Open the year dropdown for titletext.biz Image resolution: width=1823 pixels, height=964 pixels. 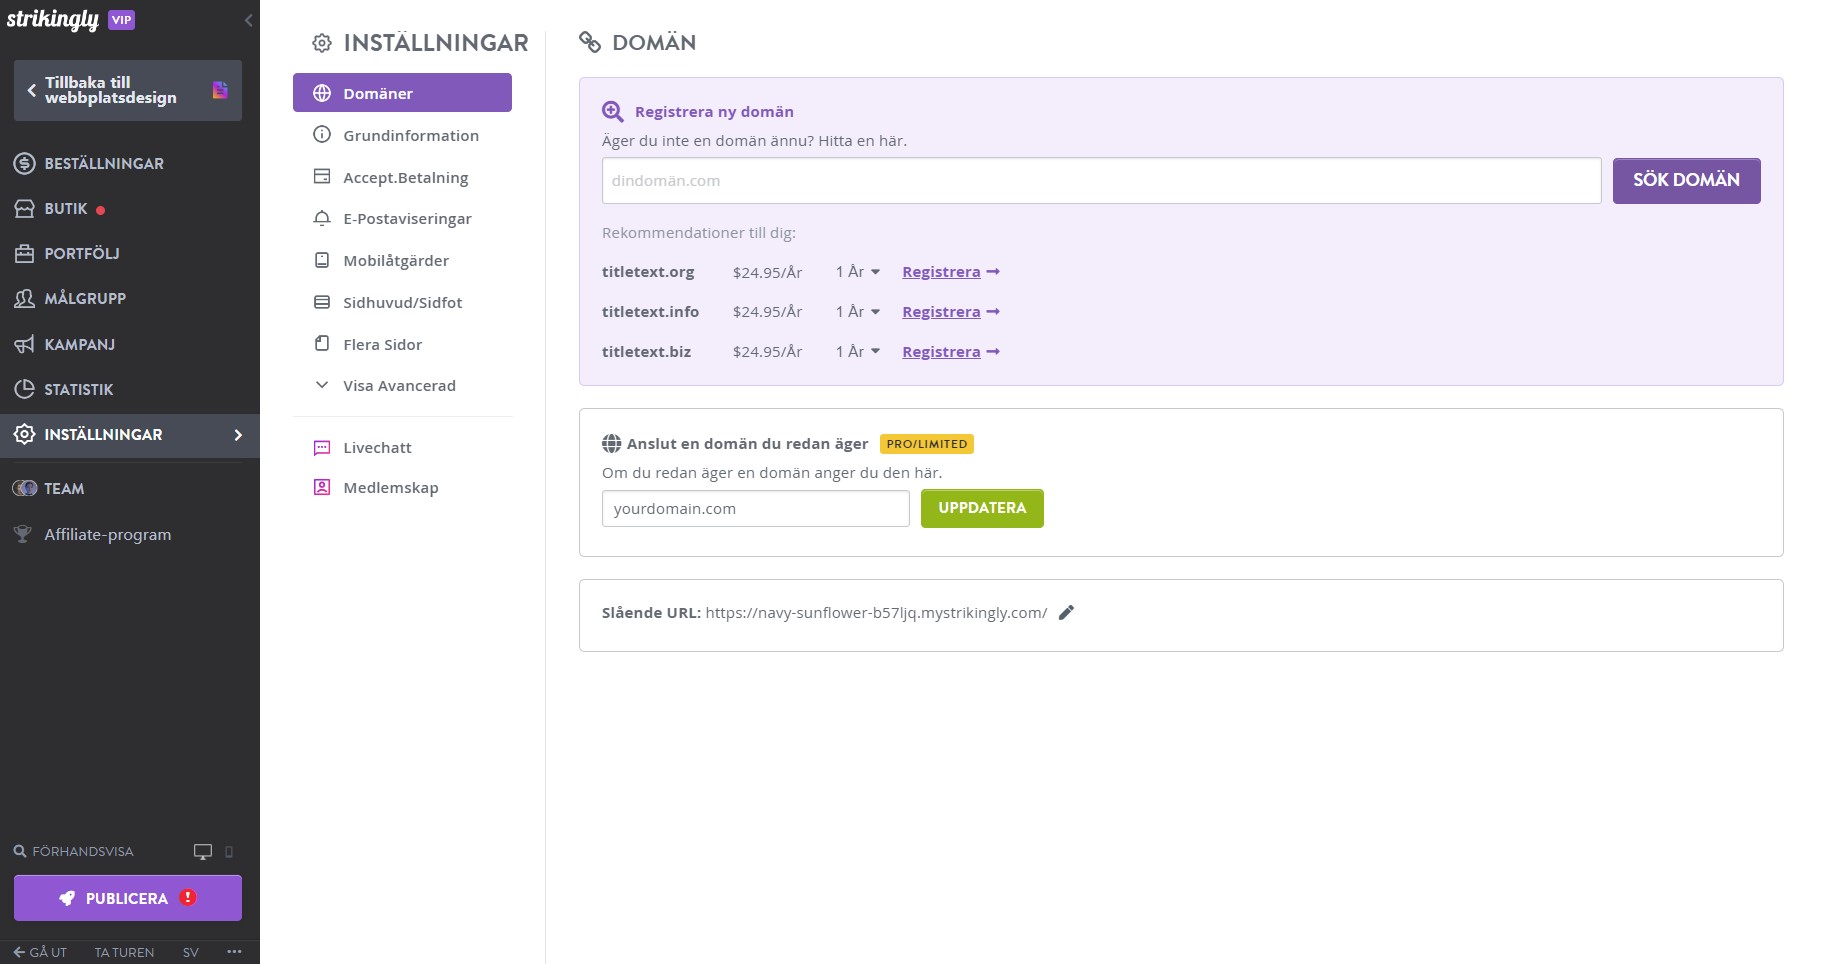tap(858, 352)
